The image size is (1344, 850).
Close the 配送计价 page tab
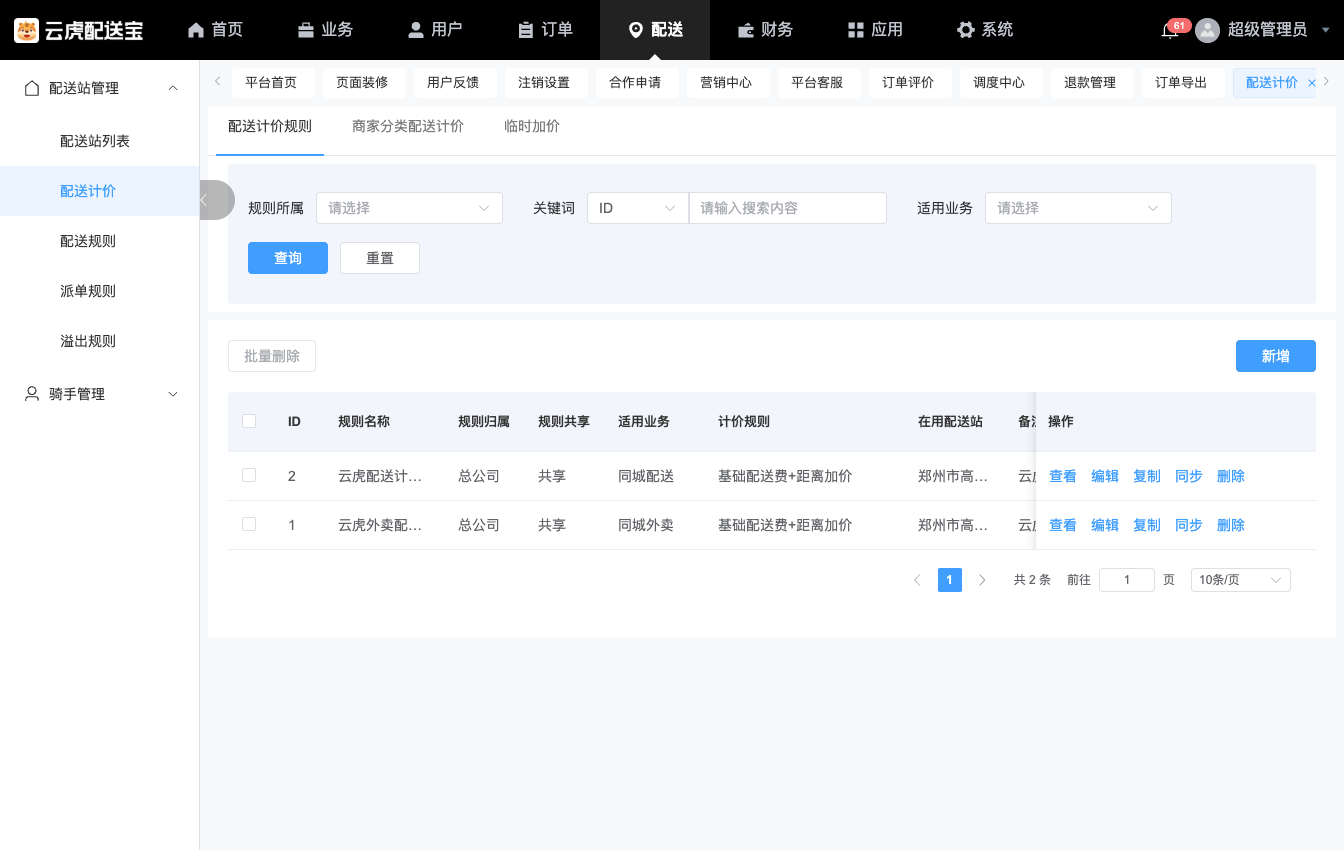click(1312, 83)
